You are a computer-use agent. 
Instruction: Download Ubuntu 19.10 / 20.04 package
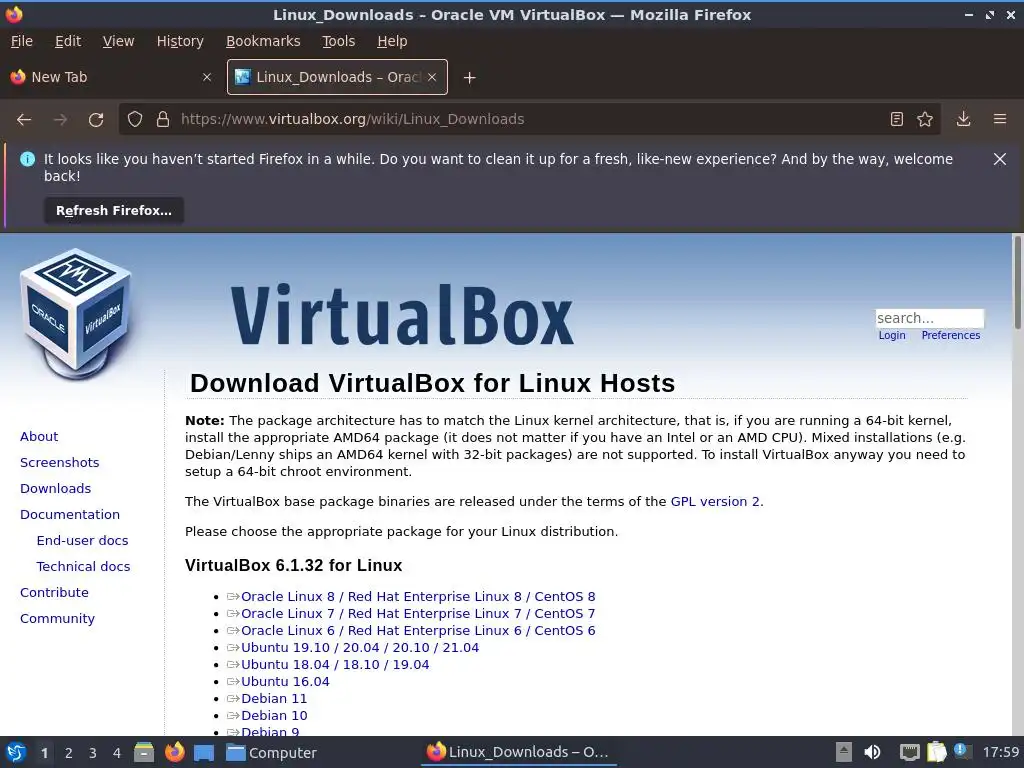(x=360, y=647)
